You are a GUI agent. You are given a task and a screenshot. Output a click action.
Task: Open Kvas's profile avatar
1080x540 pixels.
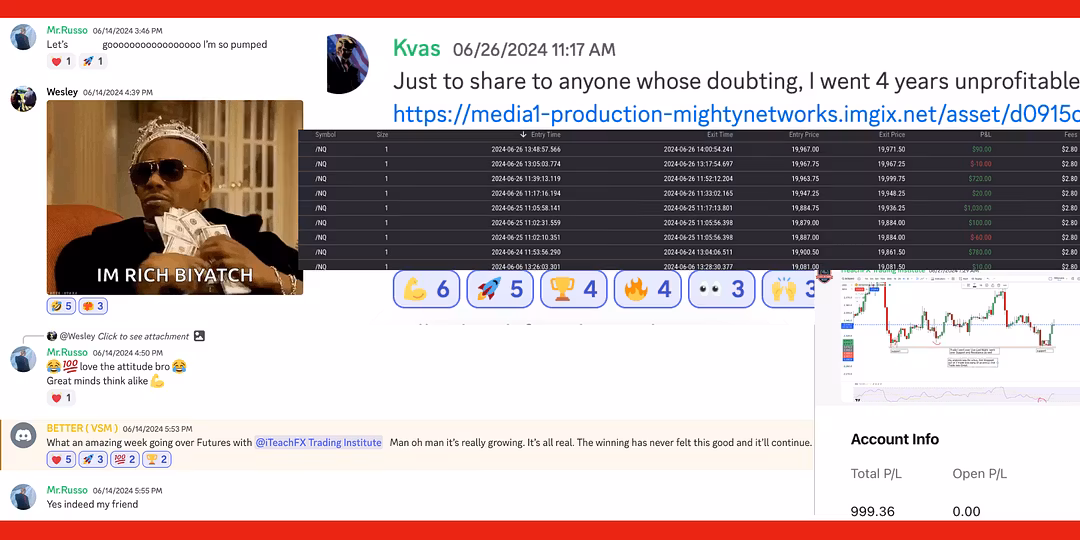(348, 63)
